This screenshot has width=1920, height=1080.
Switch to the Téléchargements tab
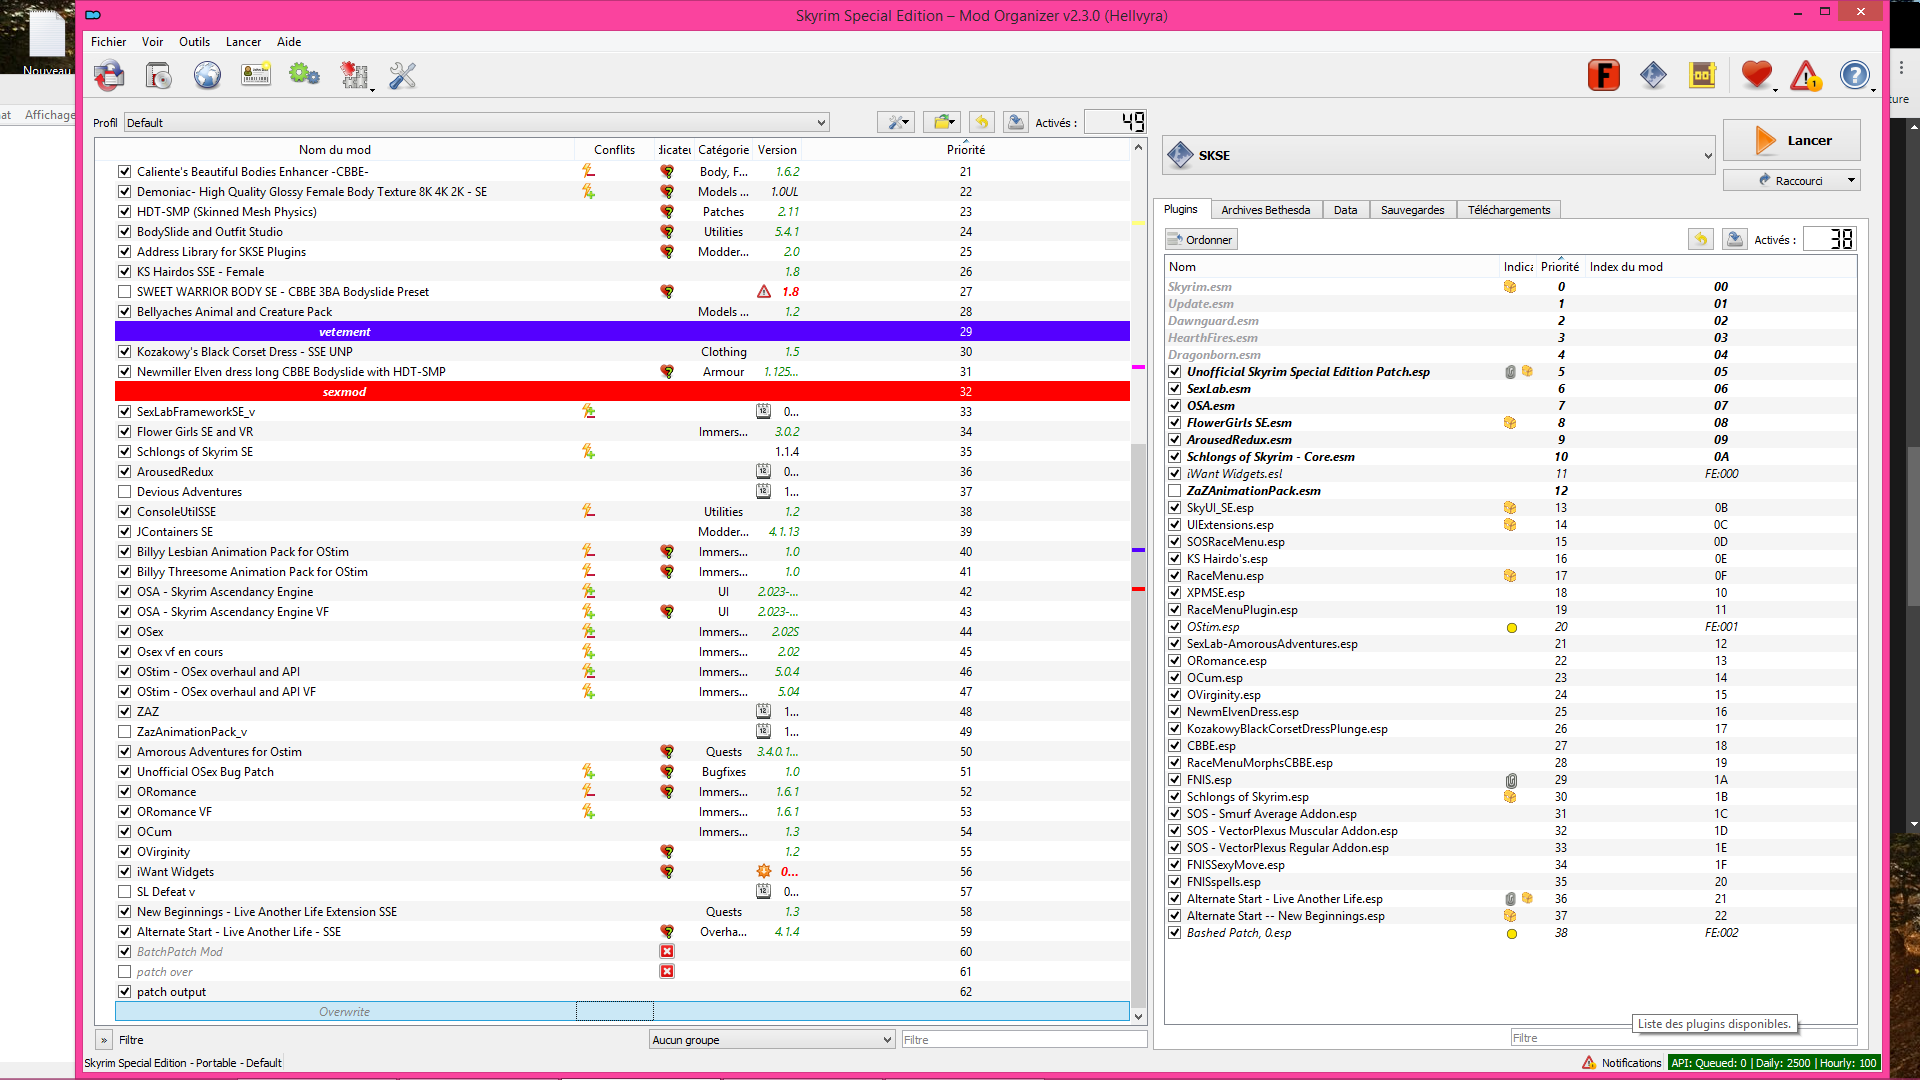coord(1509,210)
